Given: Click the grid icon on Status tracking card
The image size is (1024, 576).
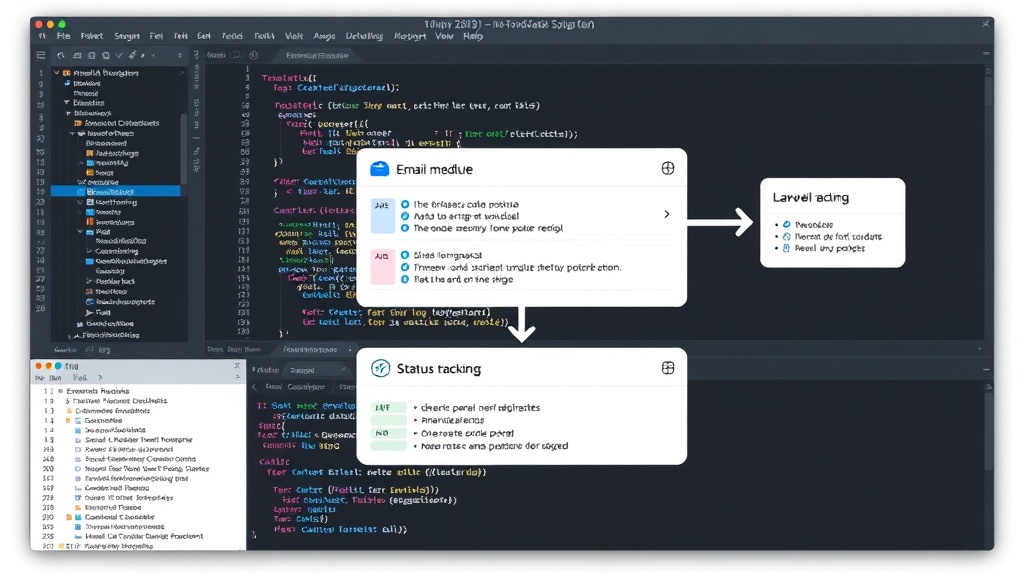Looking at the screenshot, I should tap(667, 368).
